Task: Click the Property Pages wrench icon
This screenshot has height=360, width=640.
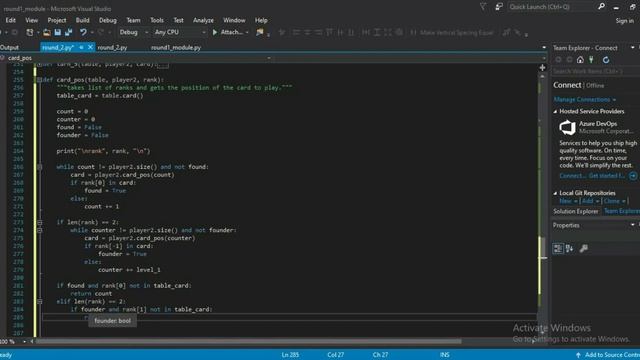Action: (584, 249)
